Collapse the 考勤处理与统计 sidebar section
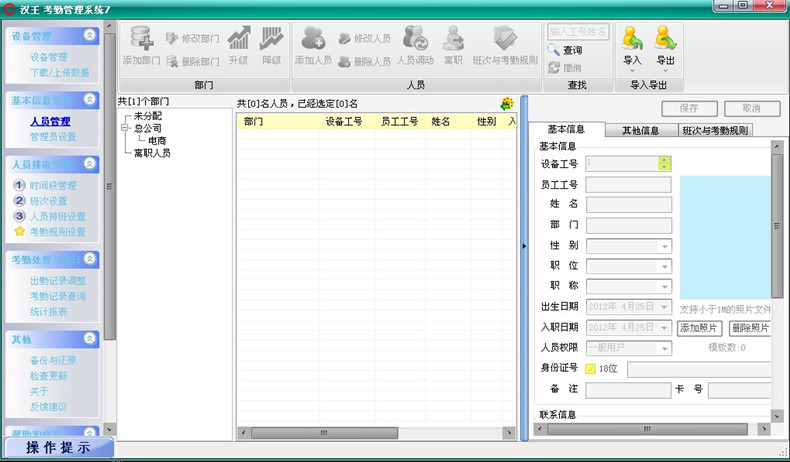This screenshot has width=790, height=462. pos(90,258)
